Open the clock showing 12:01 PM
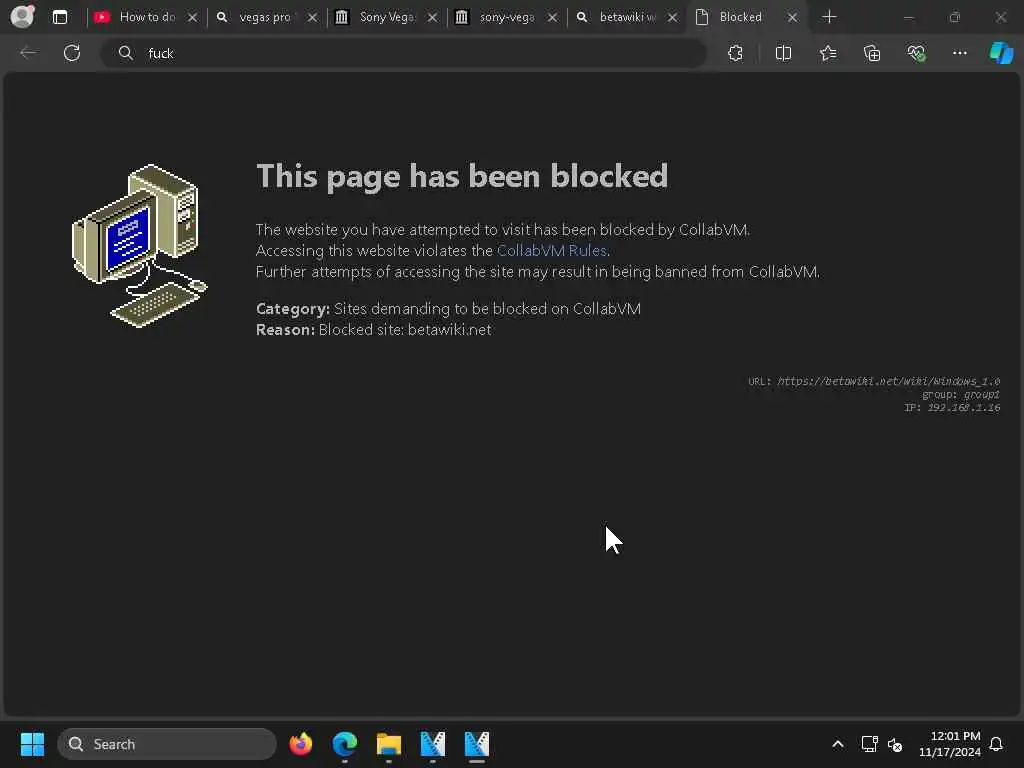The image size is (1024, 768). (950, 744)
